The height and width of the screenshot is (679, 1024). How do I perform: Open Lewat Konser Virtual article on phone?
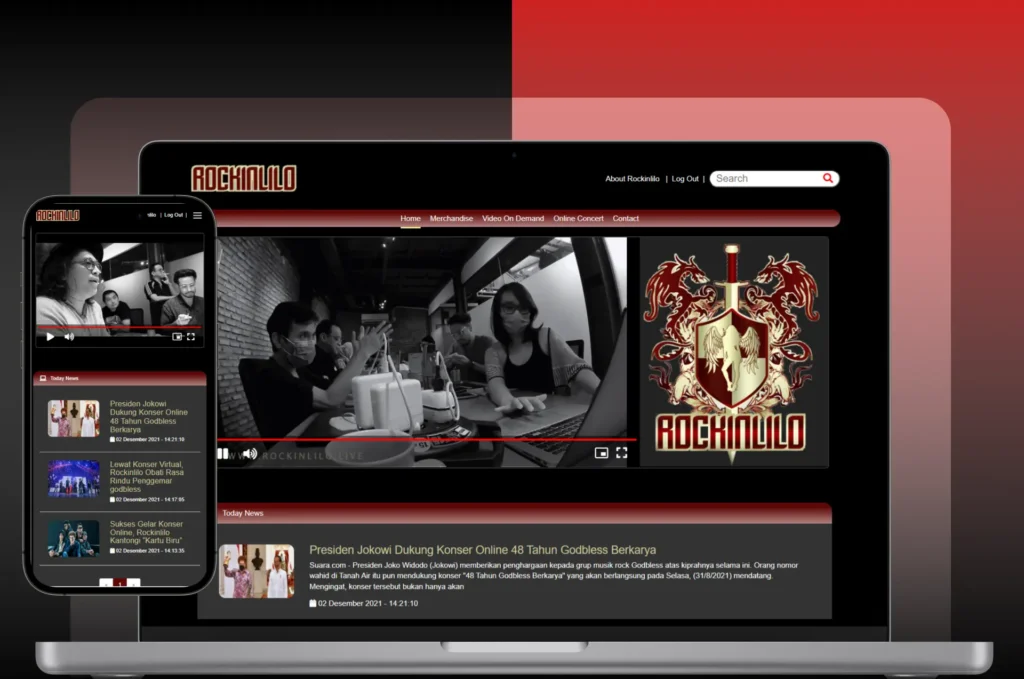coord(147,477)
